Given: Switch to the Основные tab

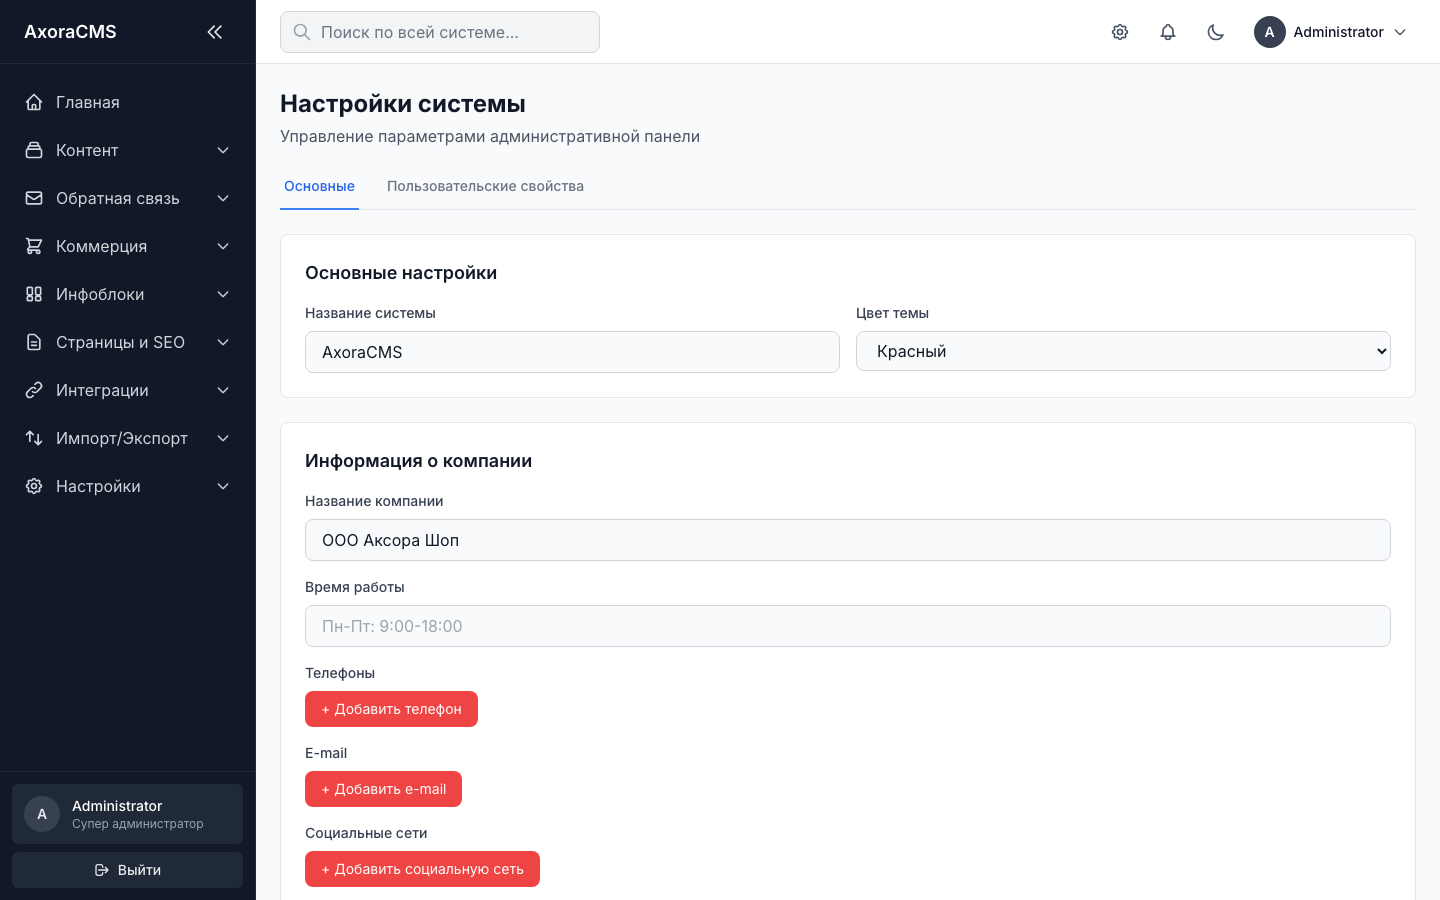Looking at the screenshot, I should coord(319,186).
